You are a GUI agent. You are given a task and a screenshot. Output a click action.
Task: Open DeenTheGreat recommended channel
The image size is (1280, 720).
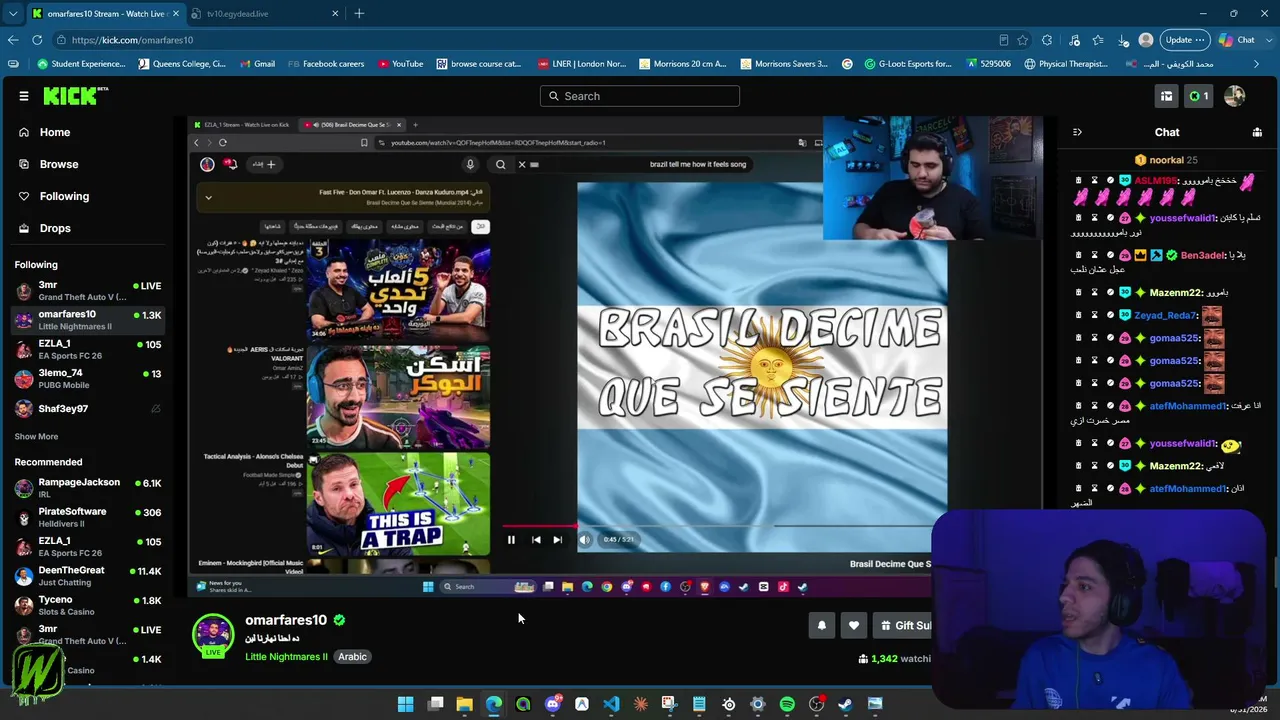pos(89,576)
